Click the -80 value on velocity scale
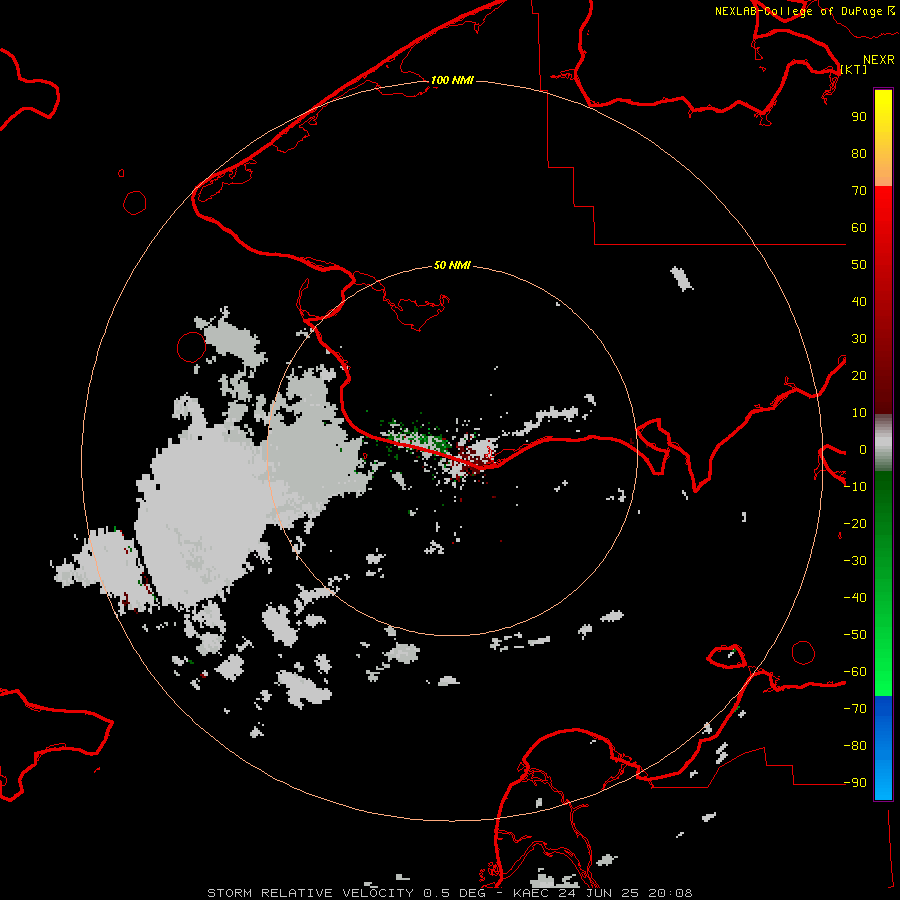The height and width of the screenshot is (900, 900). pos(855,746)
